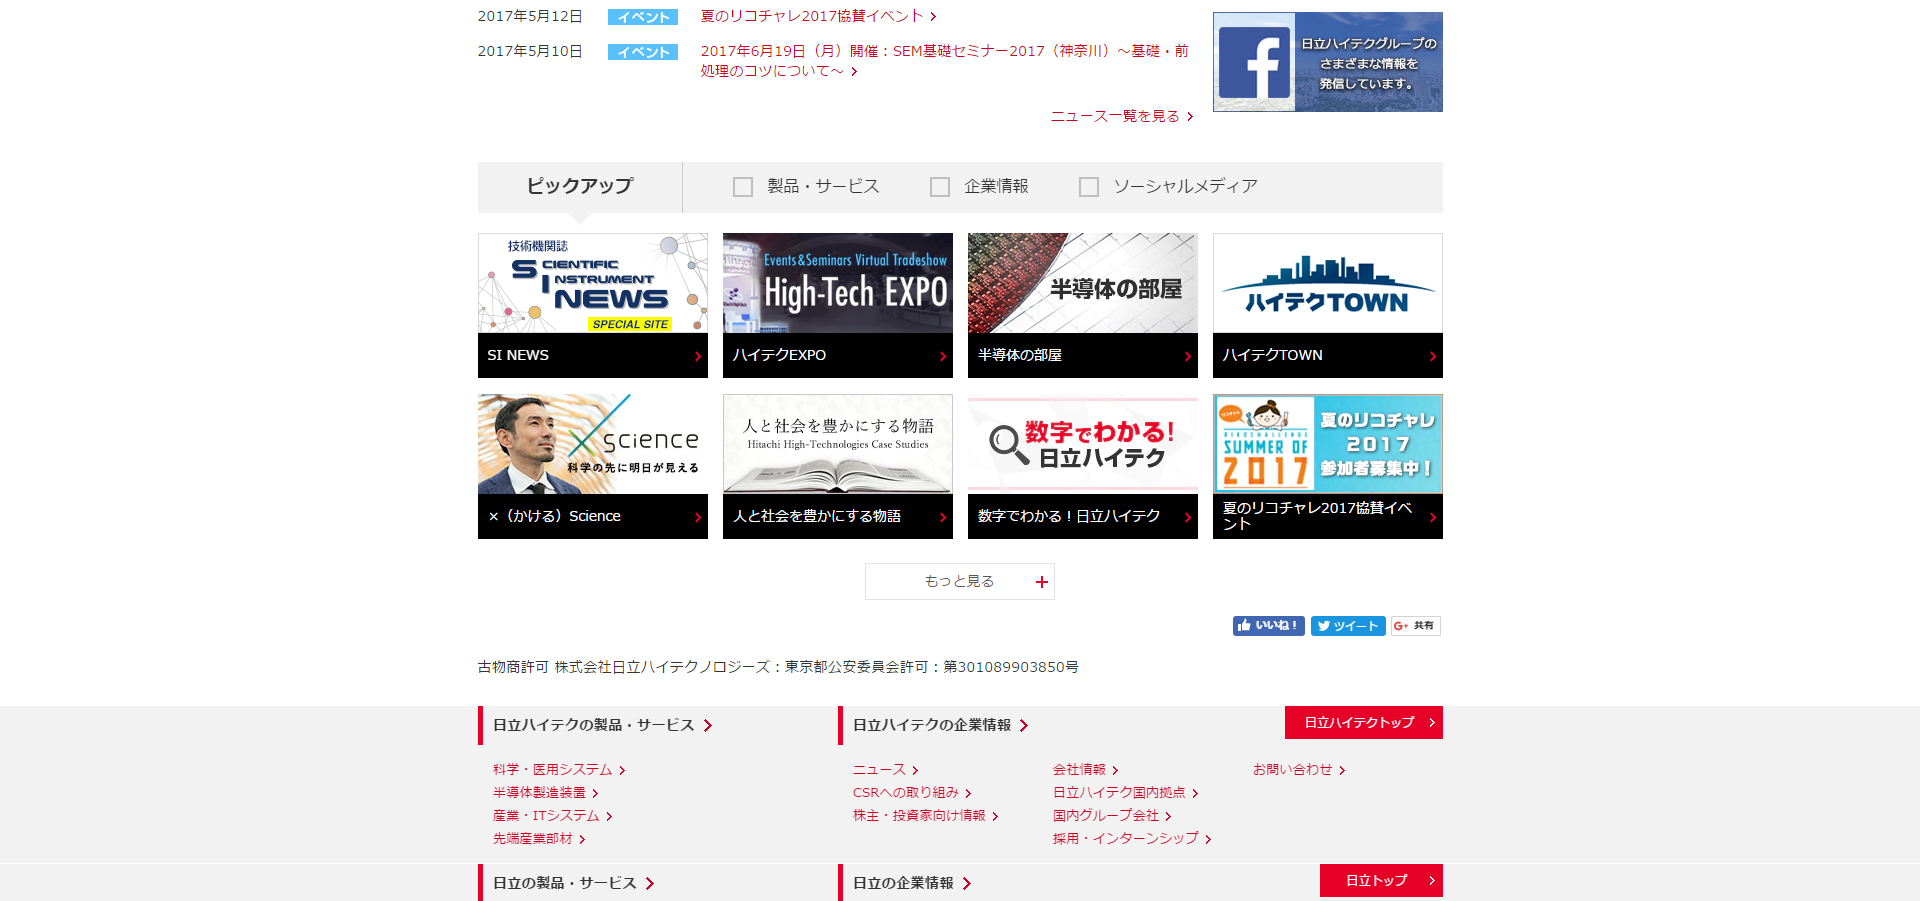Check the ソーシャルメディア checkbox
Image resolution: width=1920 pixels, height=901 pixels.
[1089, 186]
